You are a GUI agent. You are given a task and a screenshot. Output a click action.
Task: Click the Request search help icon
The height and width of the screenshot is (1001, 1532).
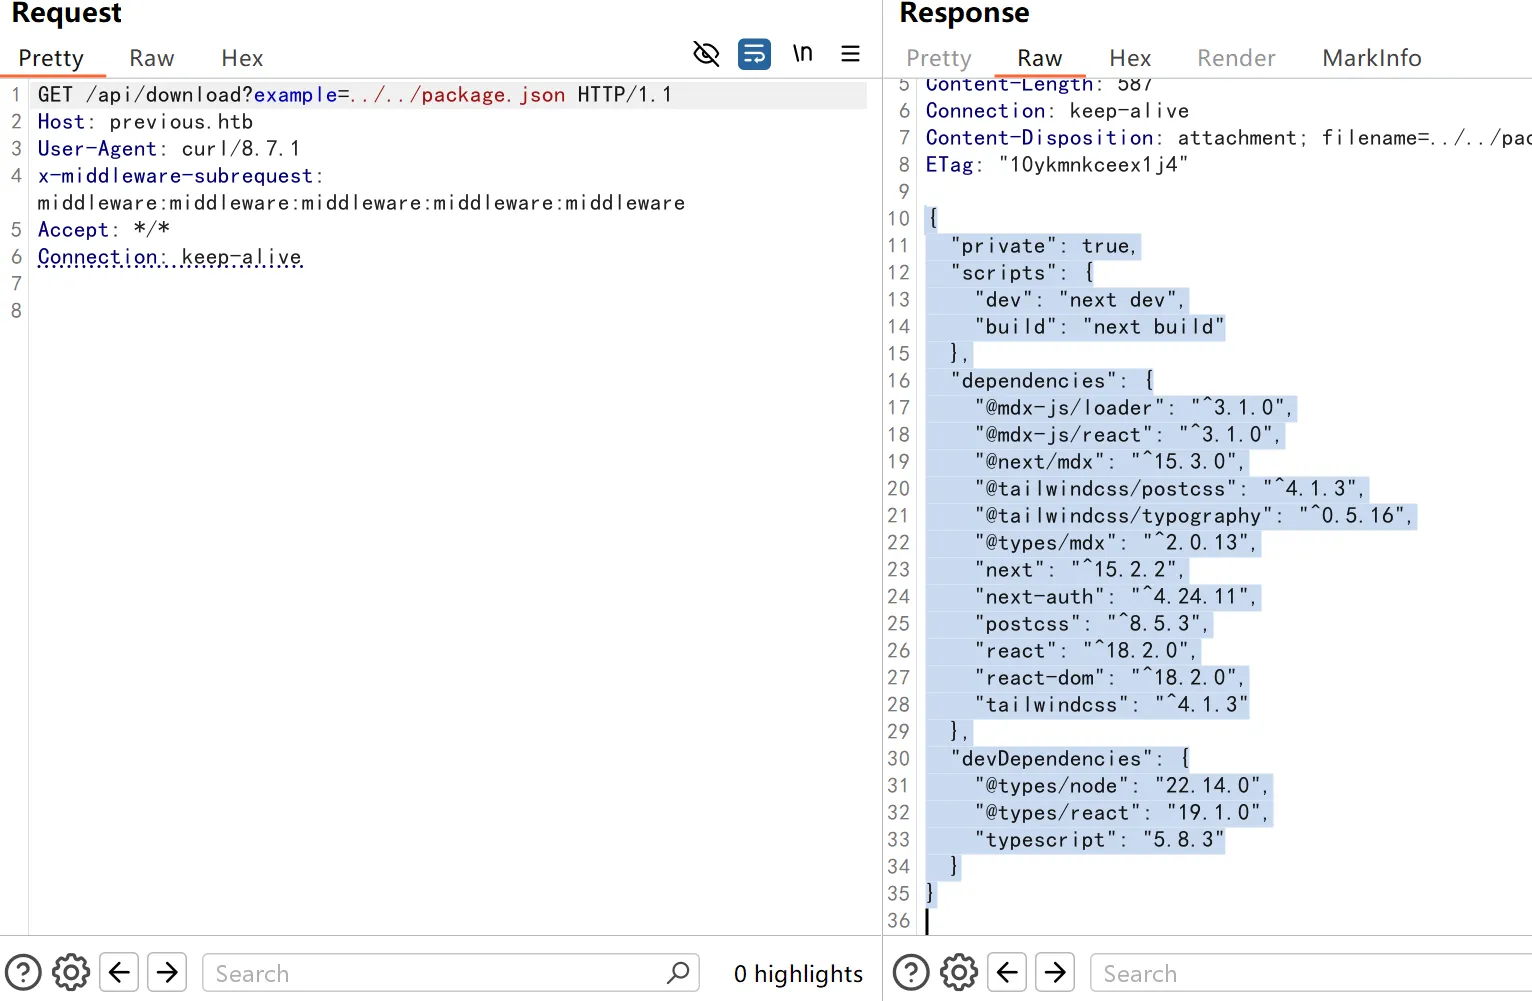23,972
